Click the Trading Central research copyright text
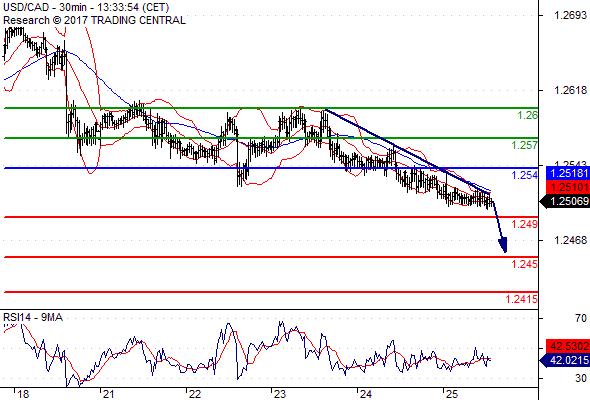The width and height of the screenshot is (590, 400). pos(94,20)
